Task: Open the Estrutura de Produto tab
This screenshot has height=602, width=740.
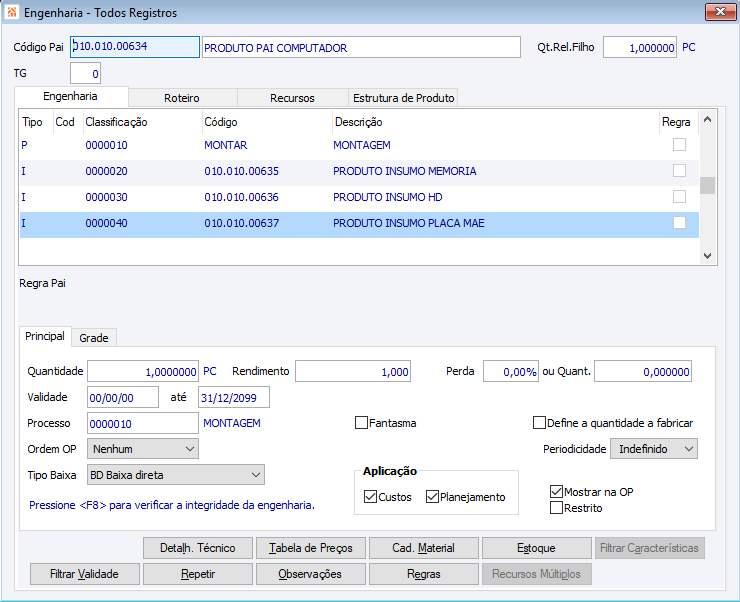Action: pos(403,98)
